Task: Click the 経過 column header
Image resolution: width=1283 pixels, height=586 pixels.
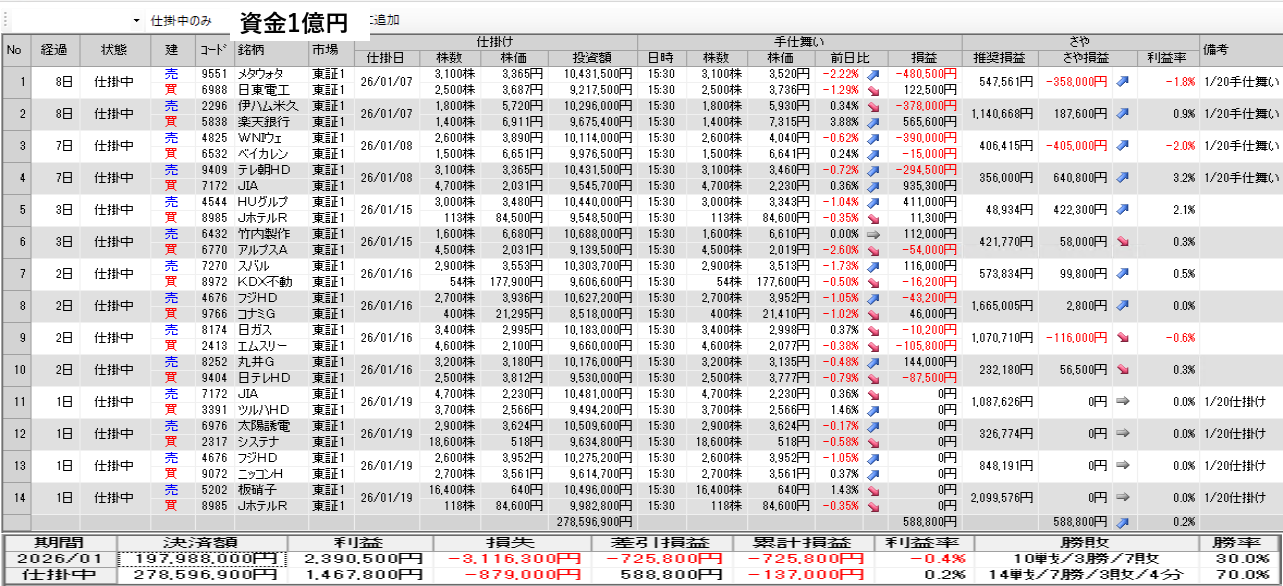Action: pyautogui.click(x=54, y=49)
